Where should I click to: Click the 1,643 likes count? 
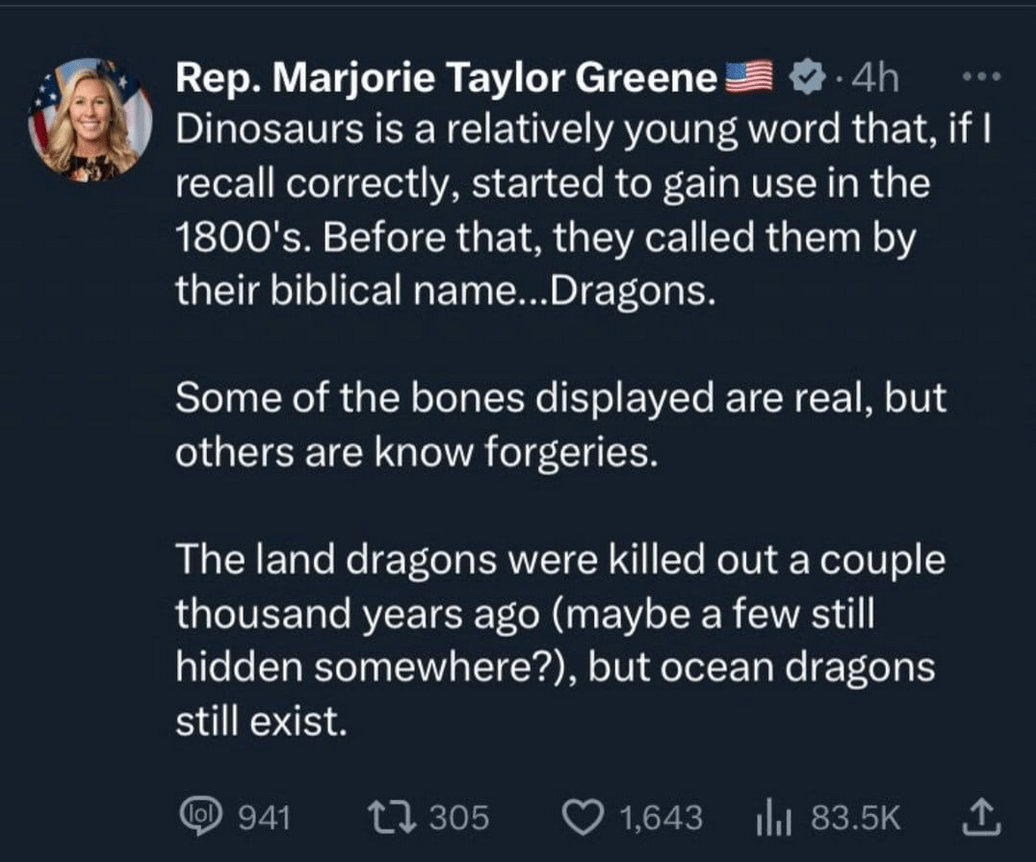click(x=660, y=818)
